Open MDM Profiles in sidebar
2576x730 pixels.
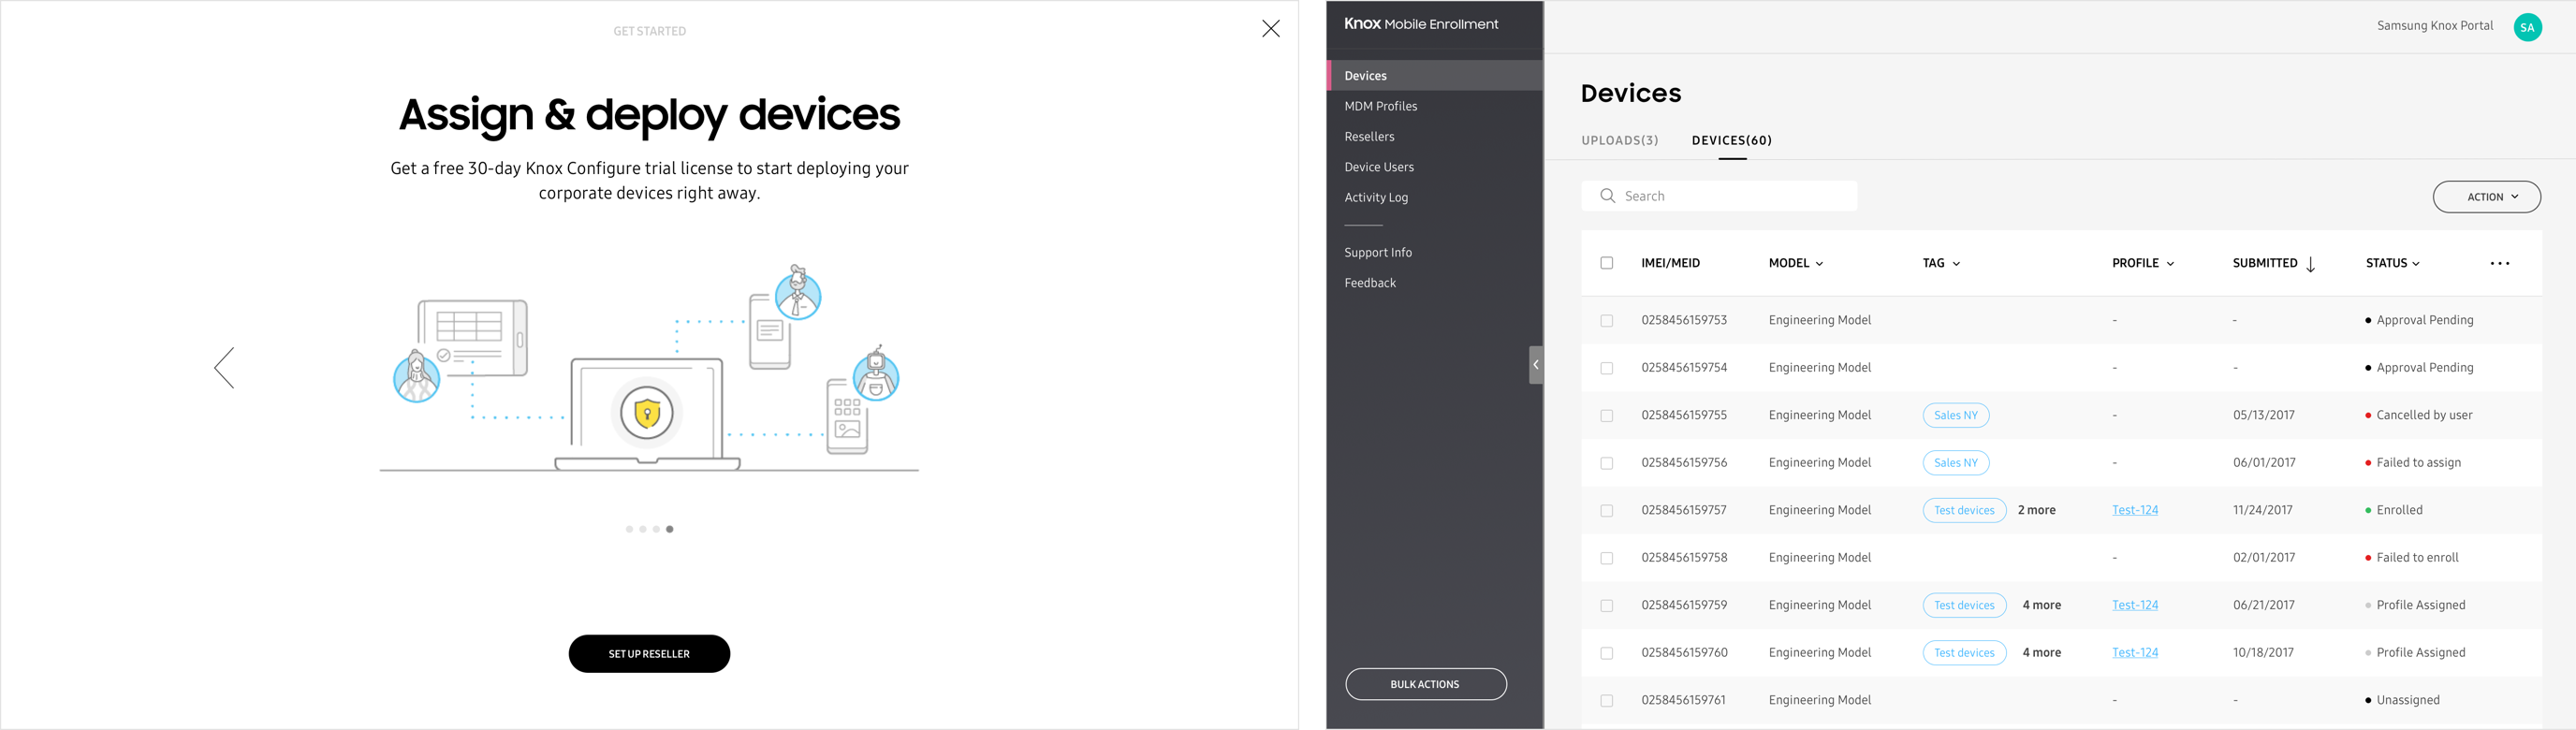tap(1380, 106)
